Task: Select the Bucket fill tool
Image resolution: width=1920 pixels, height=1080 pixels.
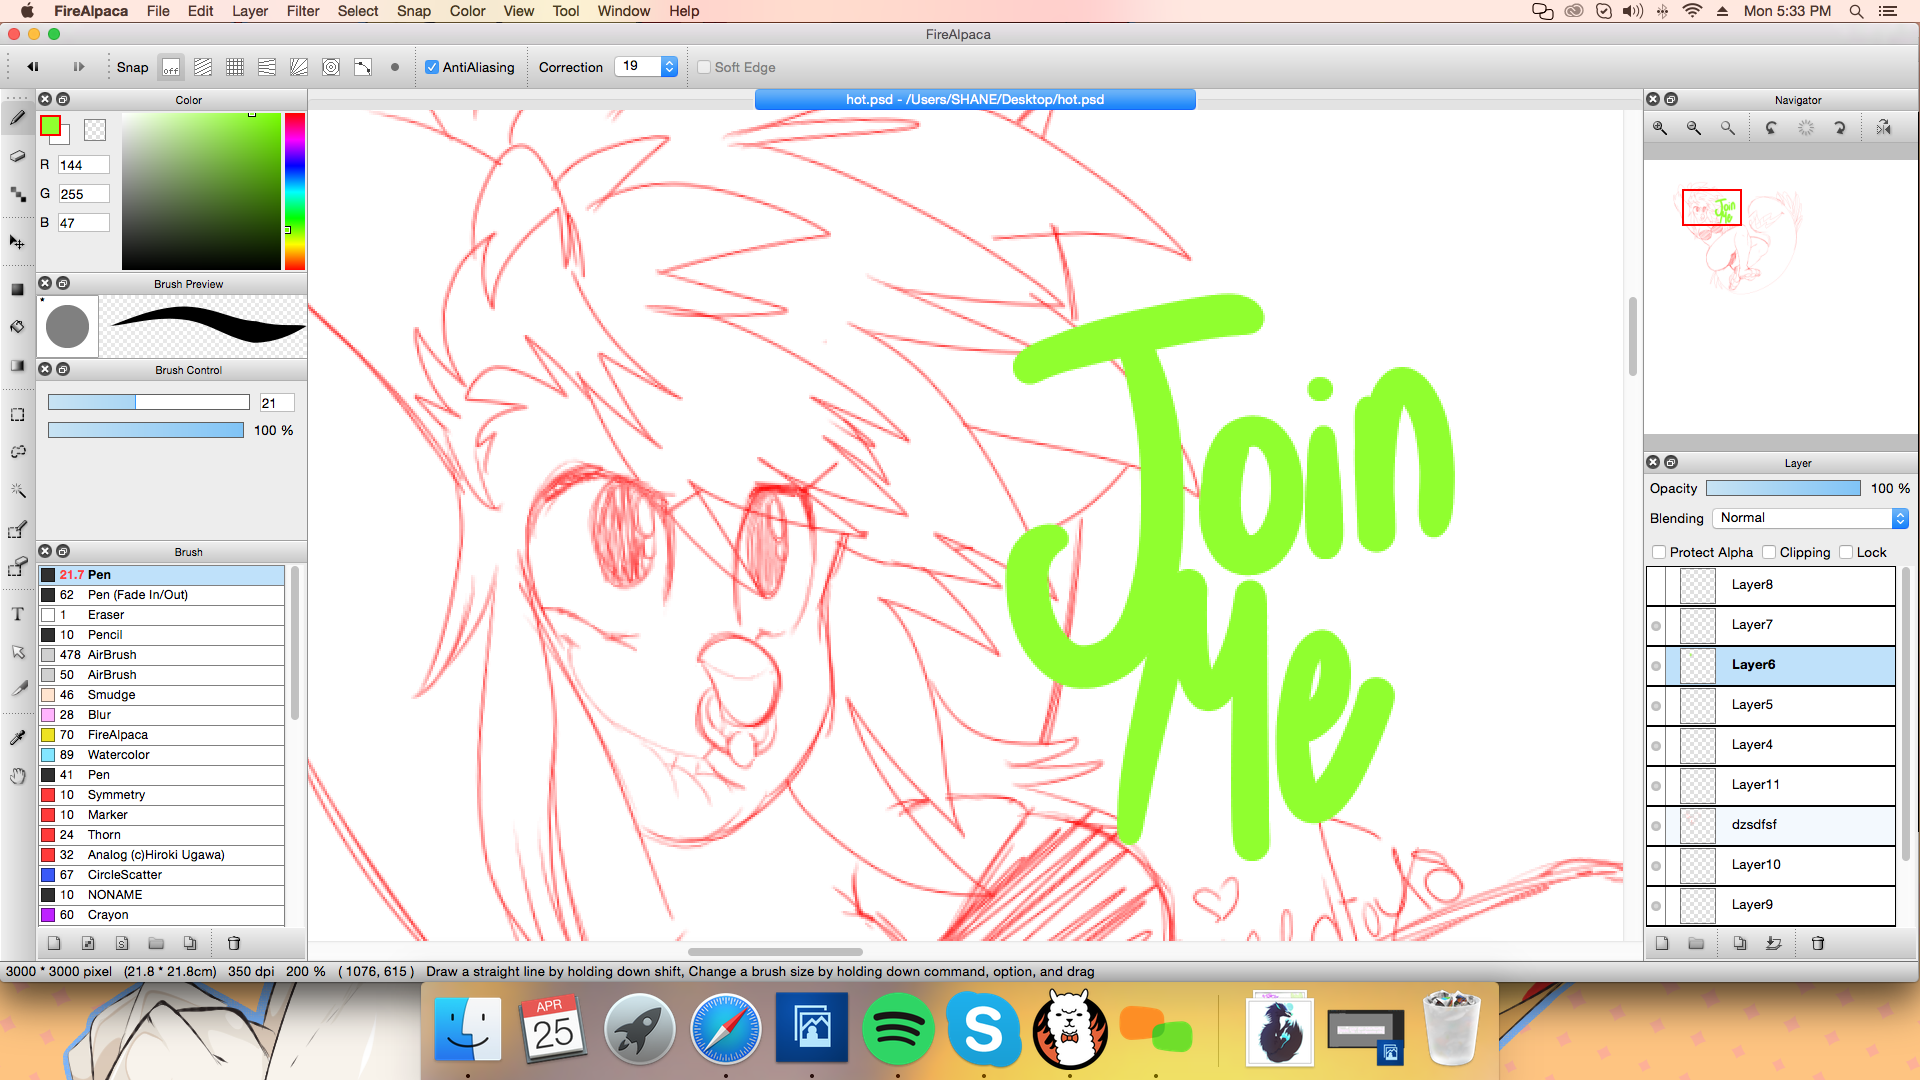Action: click(x=17, y=327)
